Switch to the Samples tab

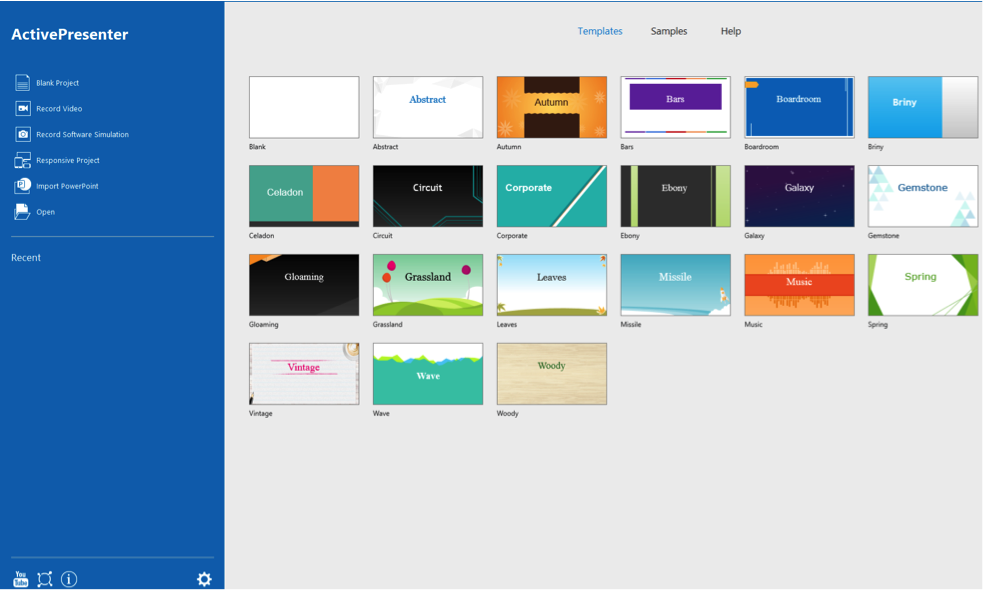coord(669,31)
